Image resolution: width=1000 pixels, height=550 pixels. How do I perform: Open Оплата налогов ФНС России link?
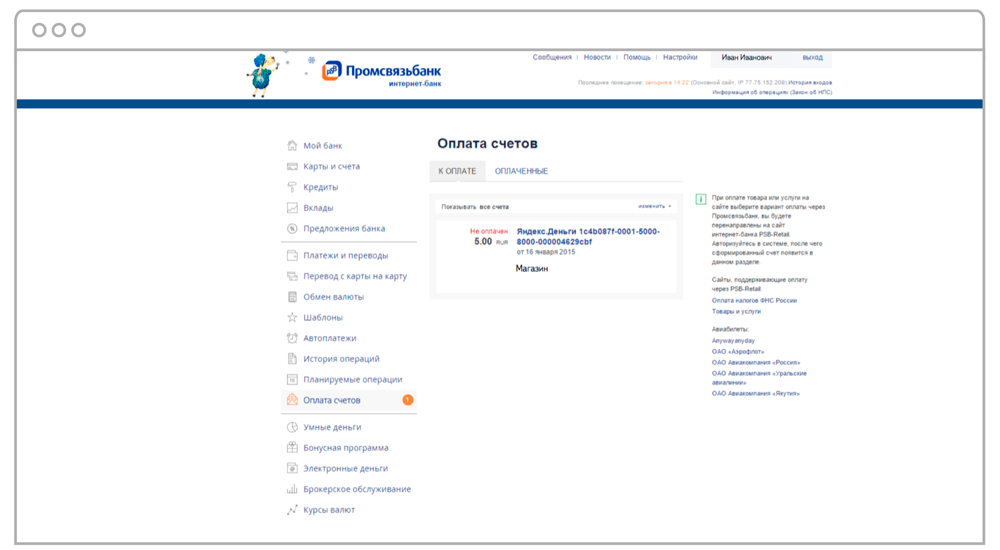(x=754, y=301)
